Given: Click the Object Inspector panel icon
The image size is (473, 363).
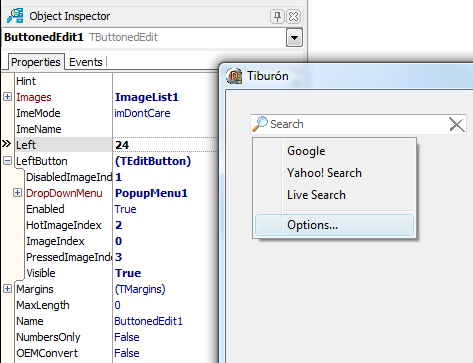Looking at the screenshot, I should point(15,16).
